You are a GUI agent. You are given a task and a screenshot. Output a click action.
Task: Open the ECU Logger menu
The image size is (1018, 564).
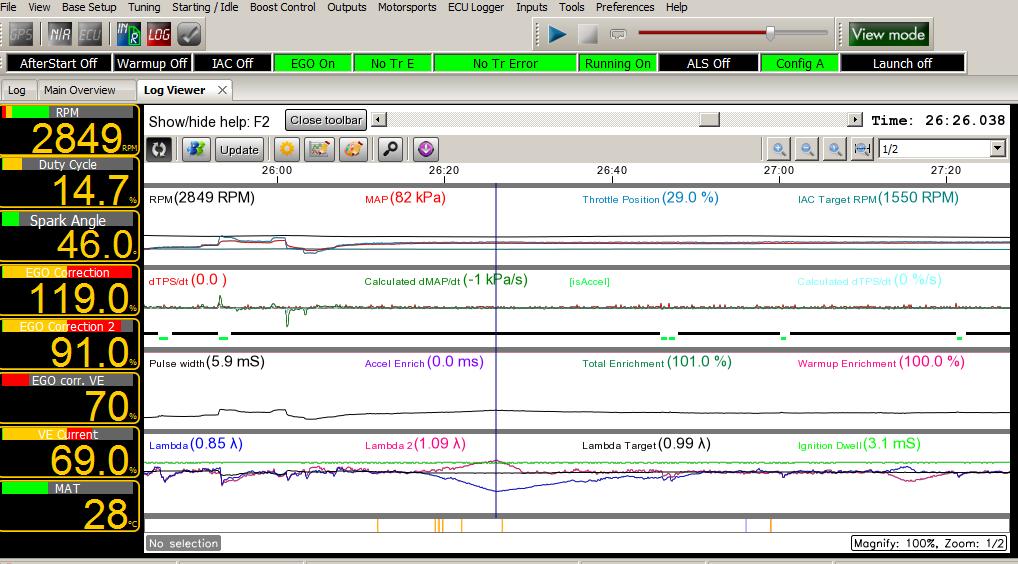(476, 7)
